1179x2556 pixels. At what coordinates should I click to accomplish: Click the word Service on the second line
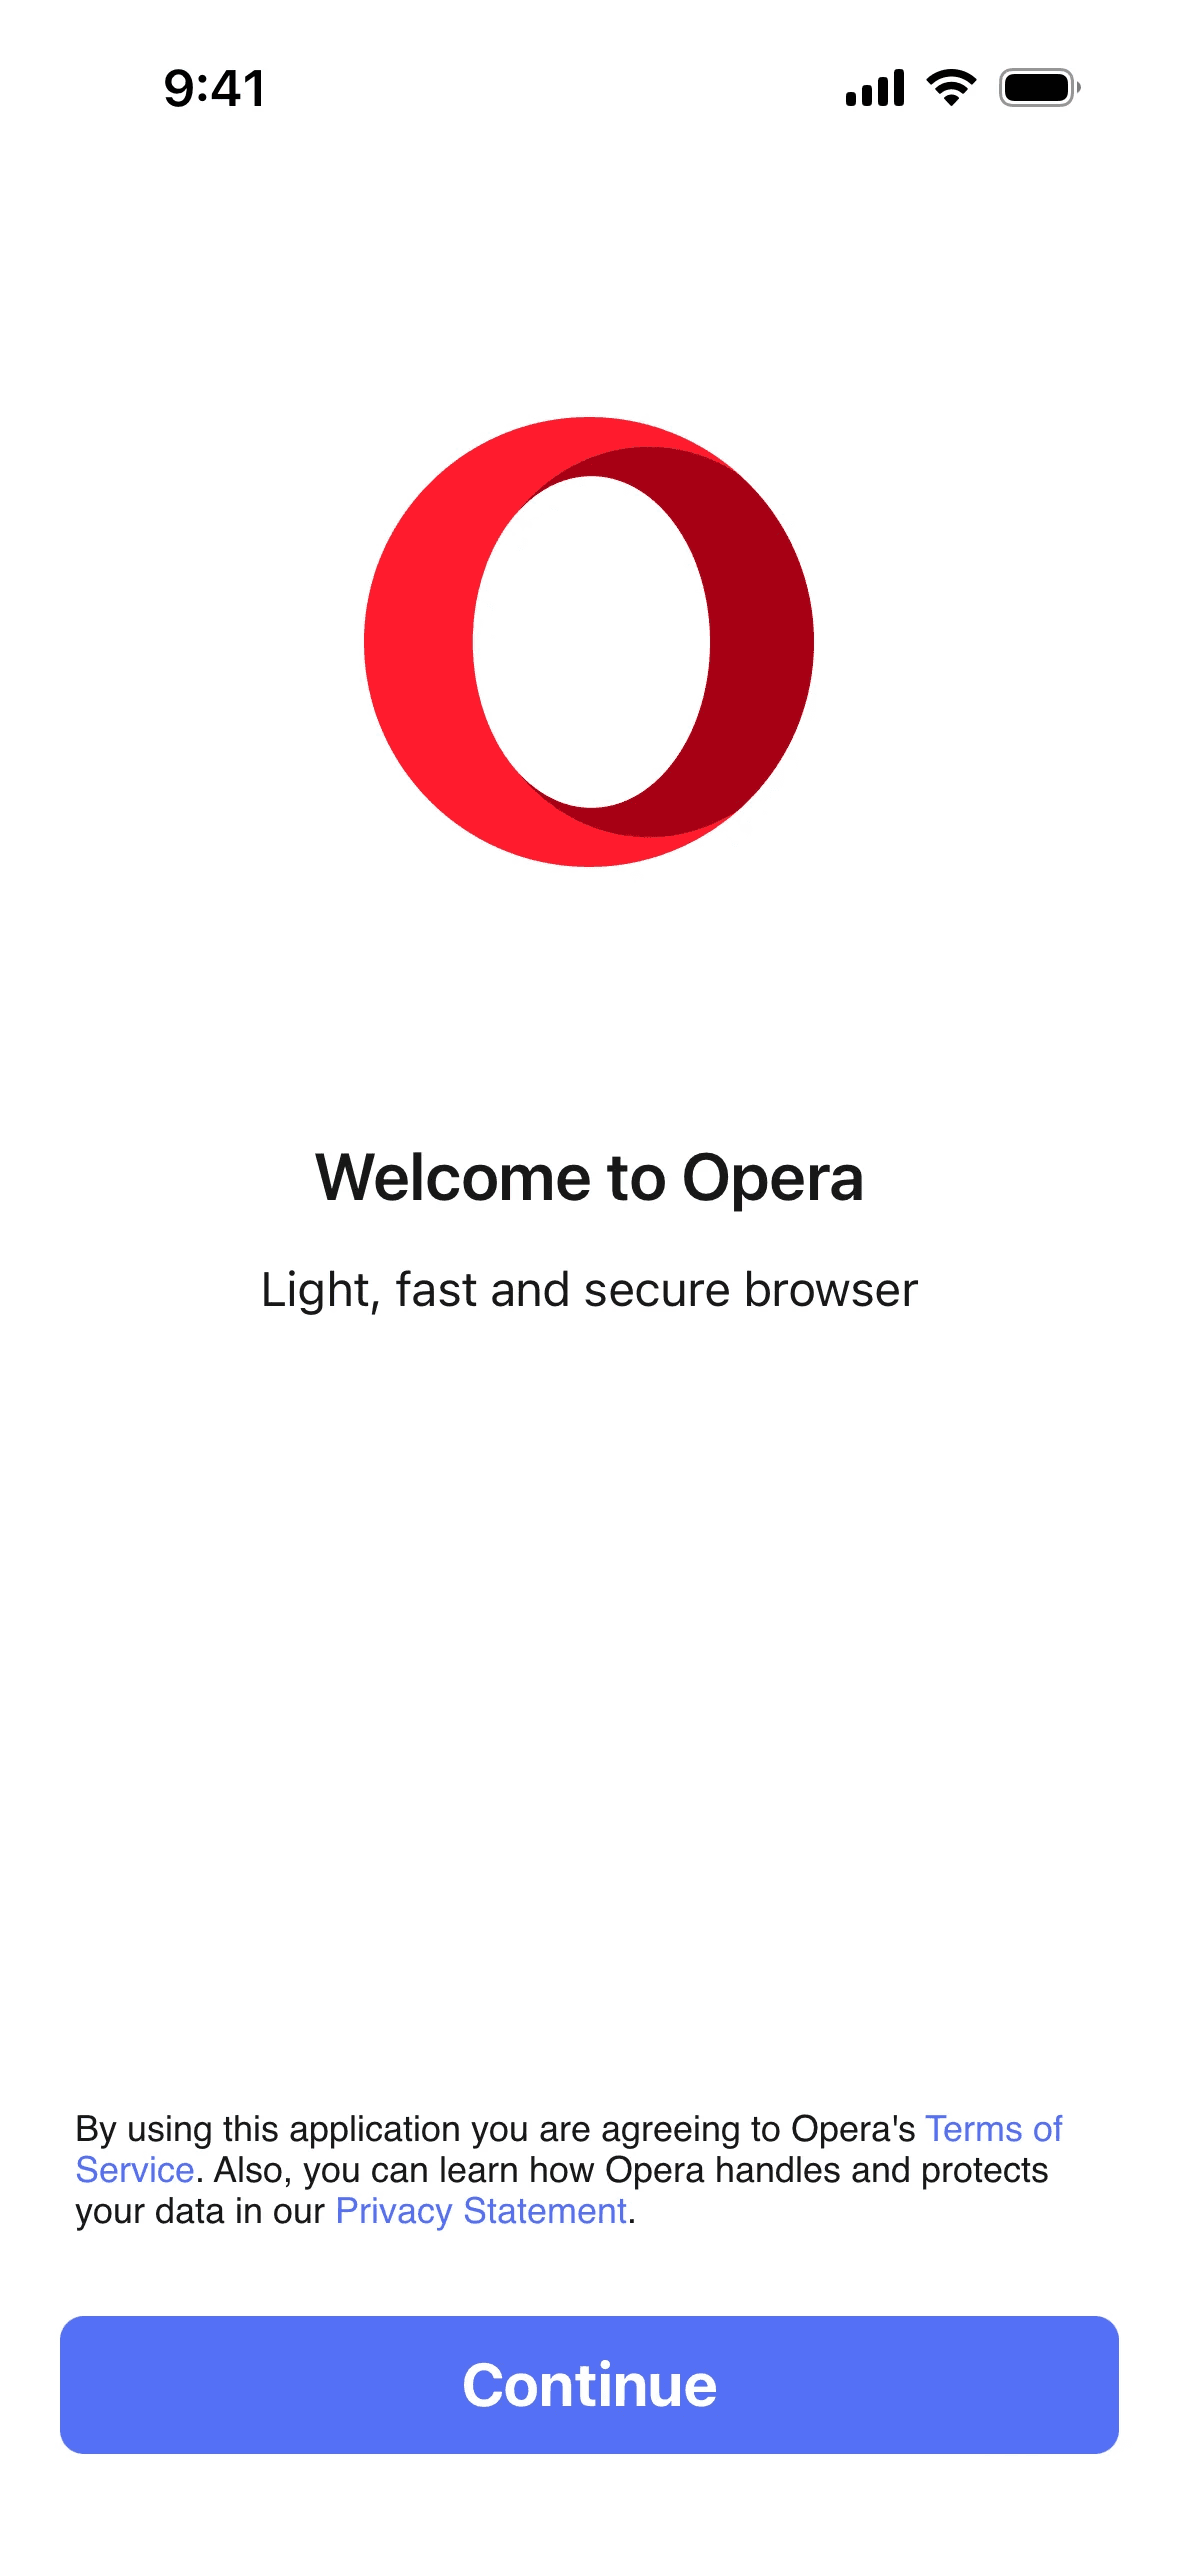click(134, 2170)
